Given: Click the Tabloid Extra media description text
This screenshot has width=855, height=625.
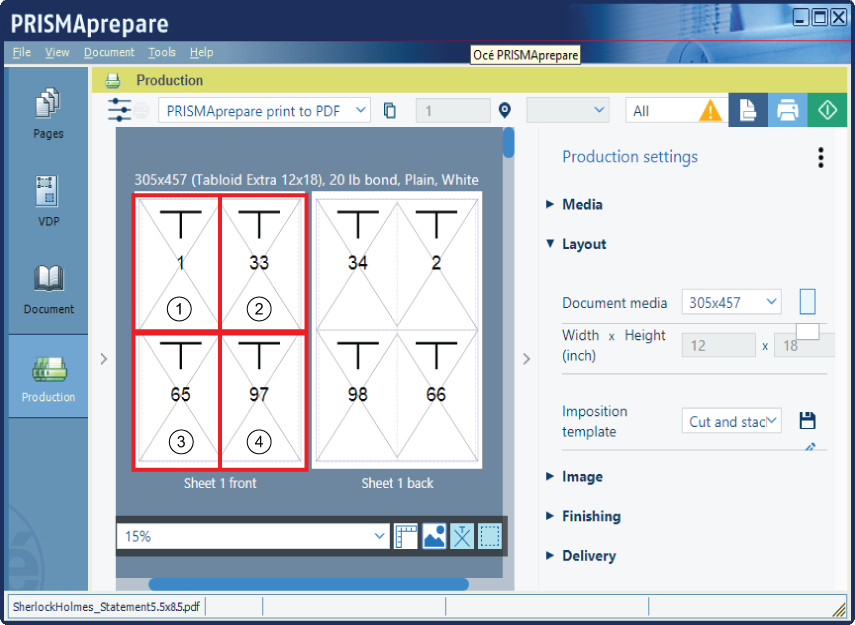Looking at the screenshot, I should coord(306,180).
